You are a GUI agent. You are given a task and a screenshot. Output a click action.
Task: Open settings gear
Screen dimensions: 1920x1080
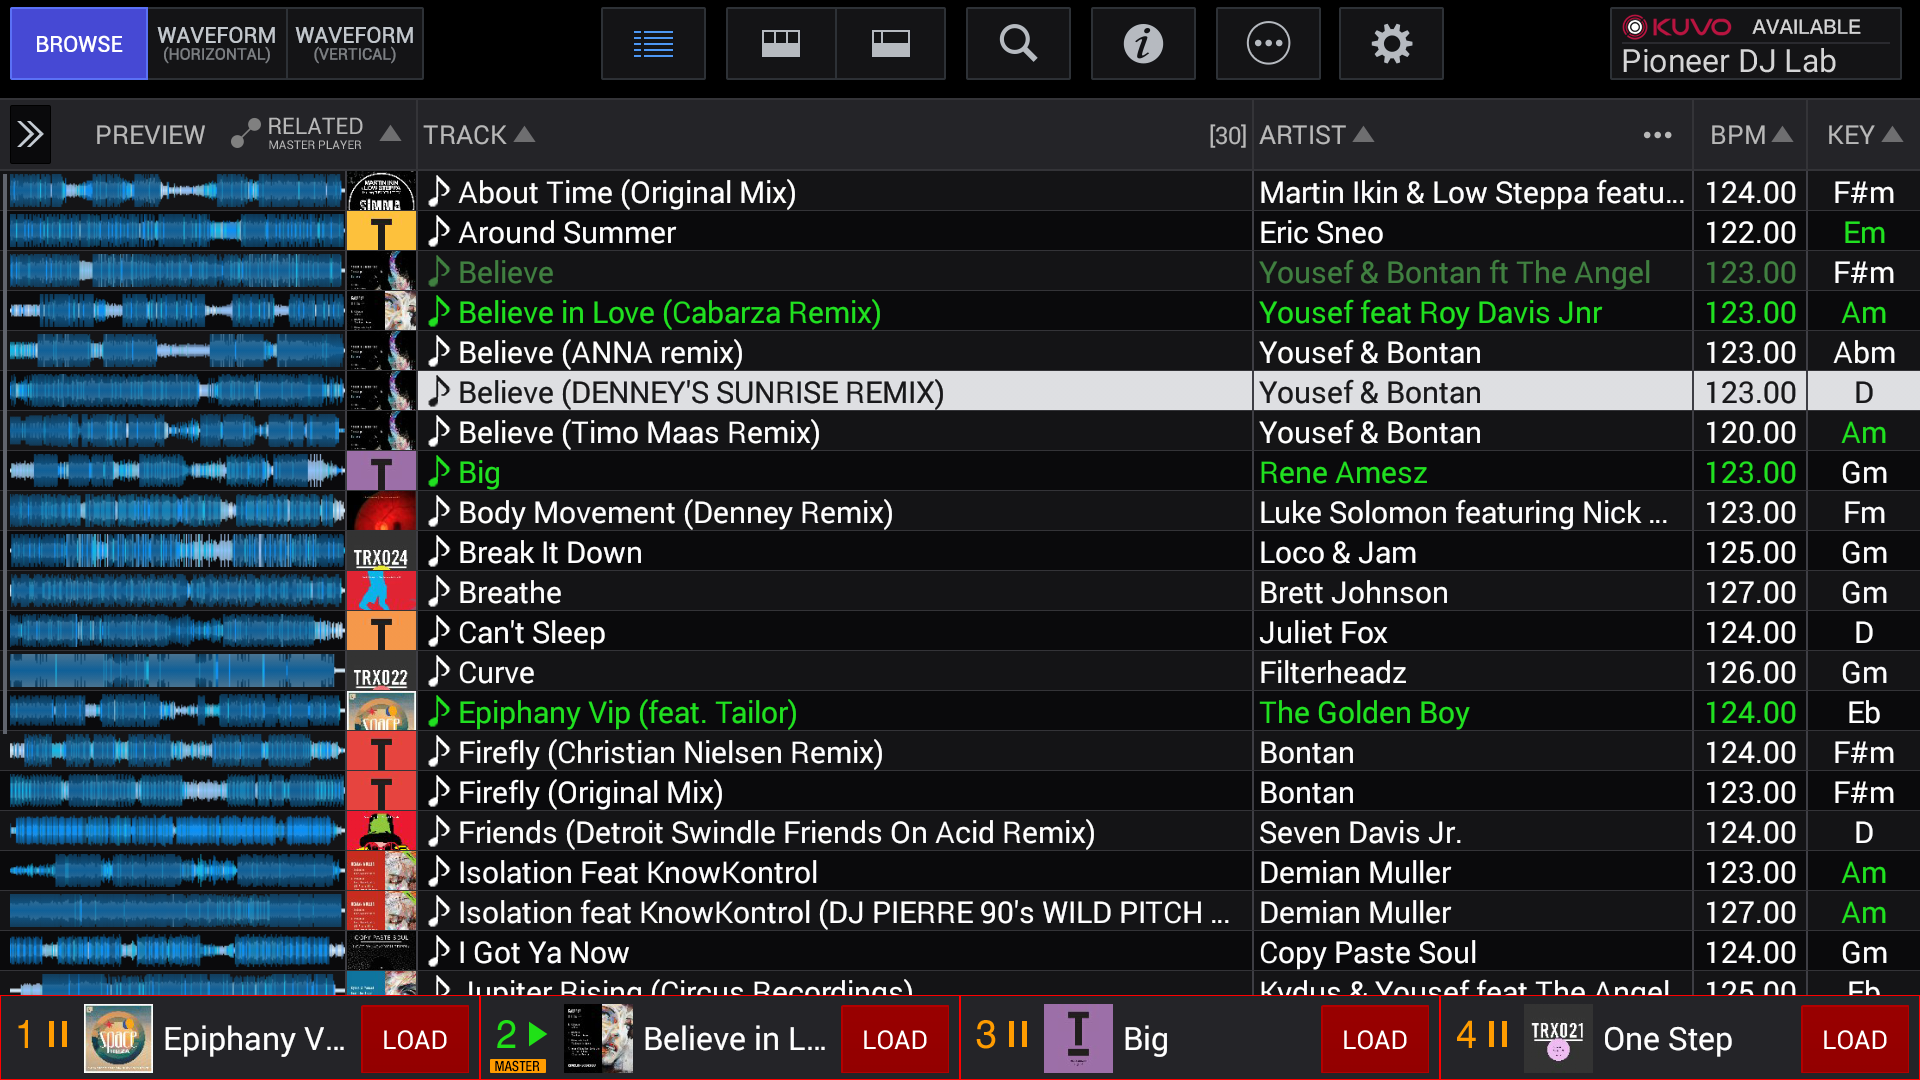[1391, 44]
